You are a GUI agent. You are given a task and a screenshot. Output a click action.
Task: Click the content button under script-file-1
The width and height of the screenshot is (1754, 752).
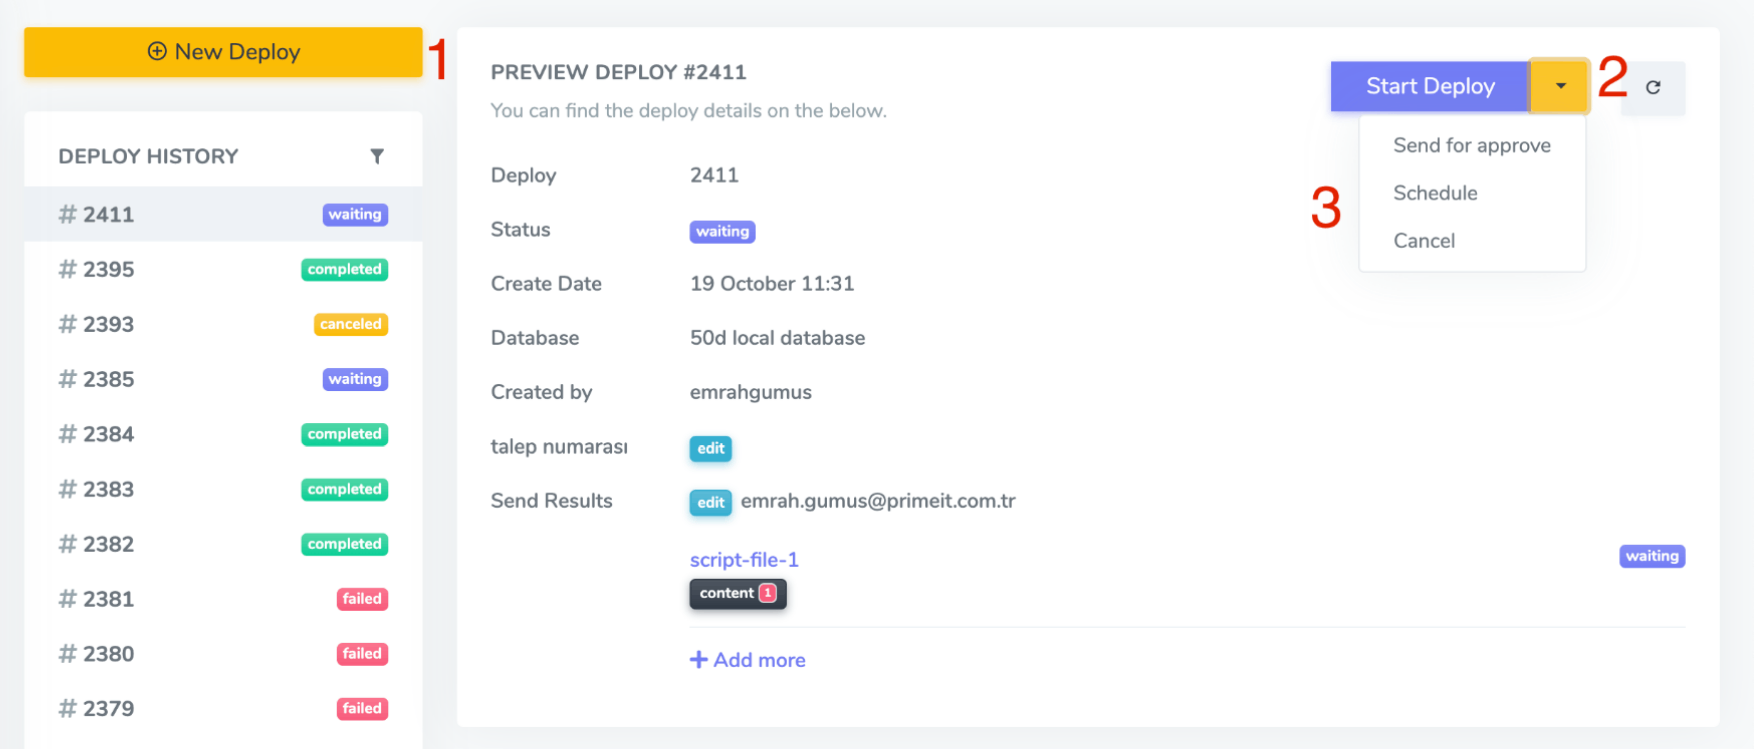727,594
